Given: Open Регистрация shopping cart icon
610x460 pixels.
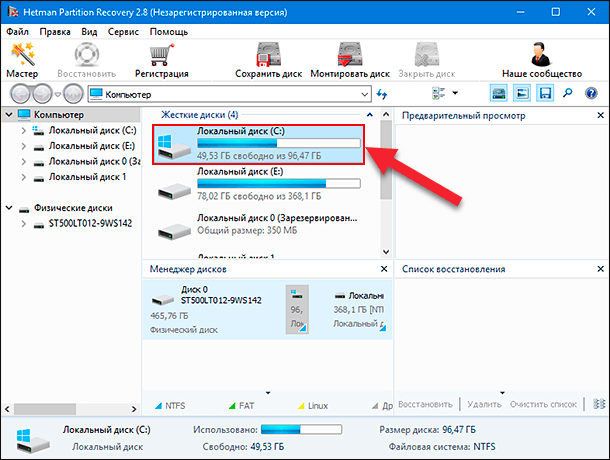Looking at the screenshot, I should [161, 54].
